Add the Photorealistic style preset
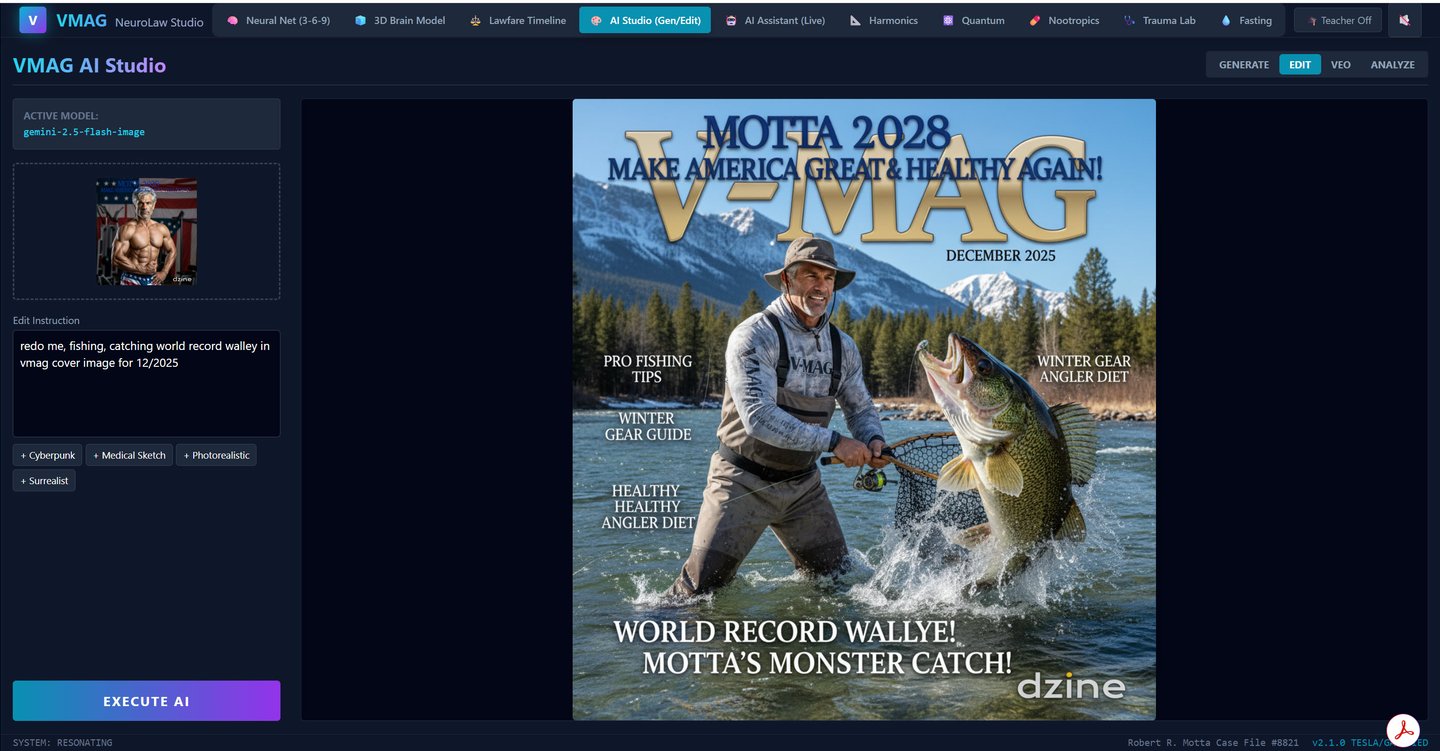 (216, 455)
